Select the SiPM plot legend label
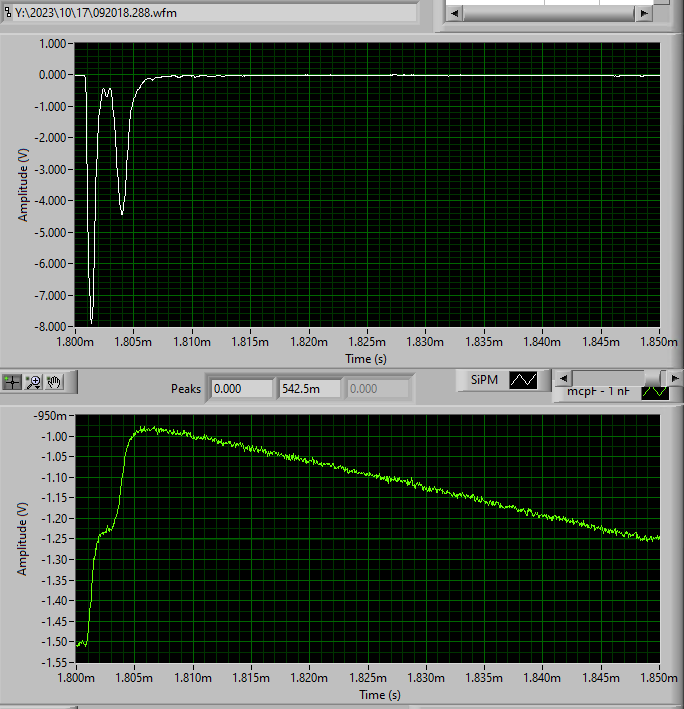The height and width of the screenshot is (709, 684). pyautogui.click(x=484, y=380)
